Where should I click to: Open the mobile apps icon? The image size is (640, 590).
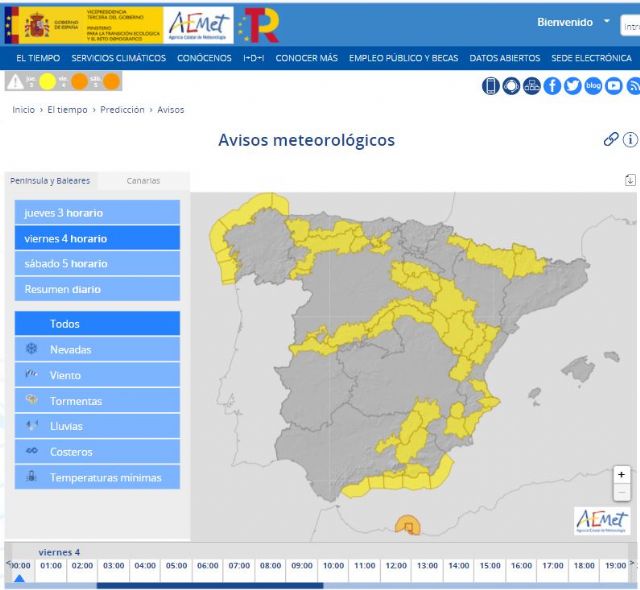pos(491,86)
